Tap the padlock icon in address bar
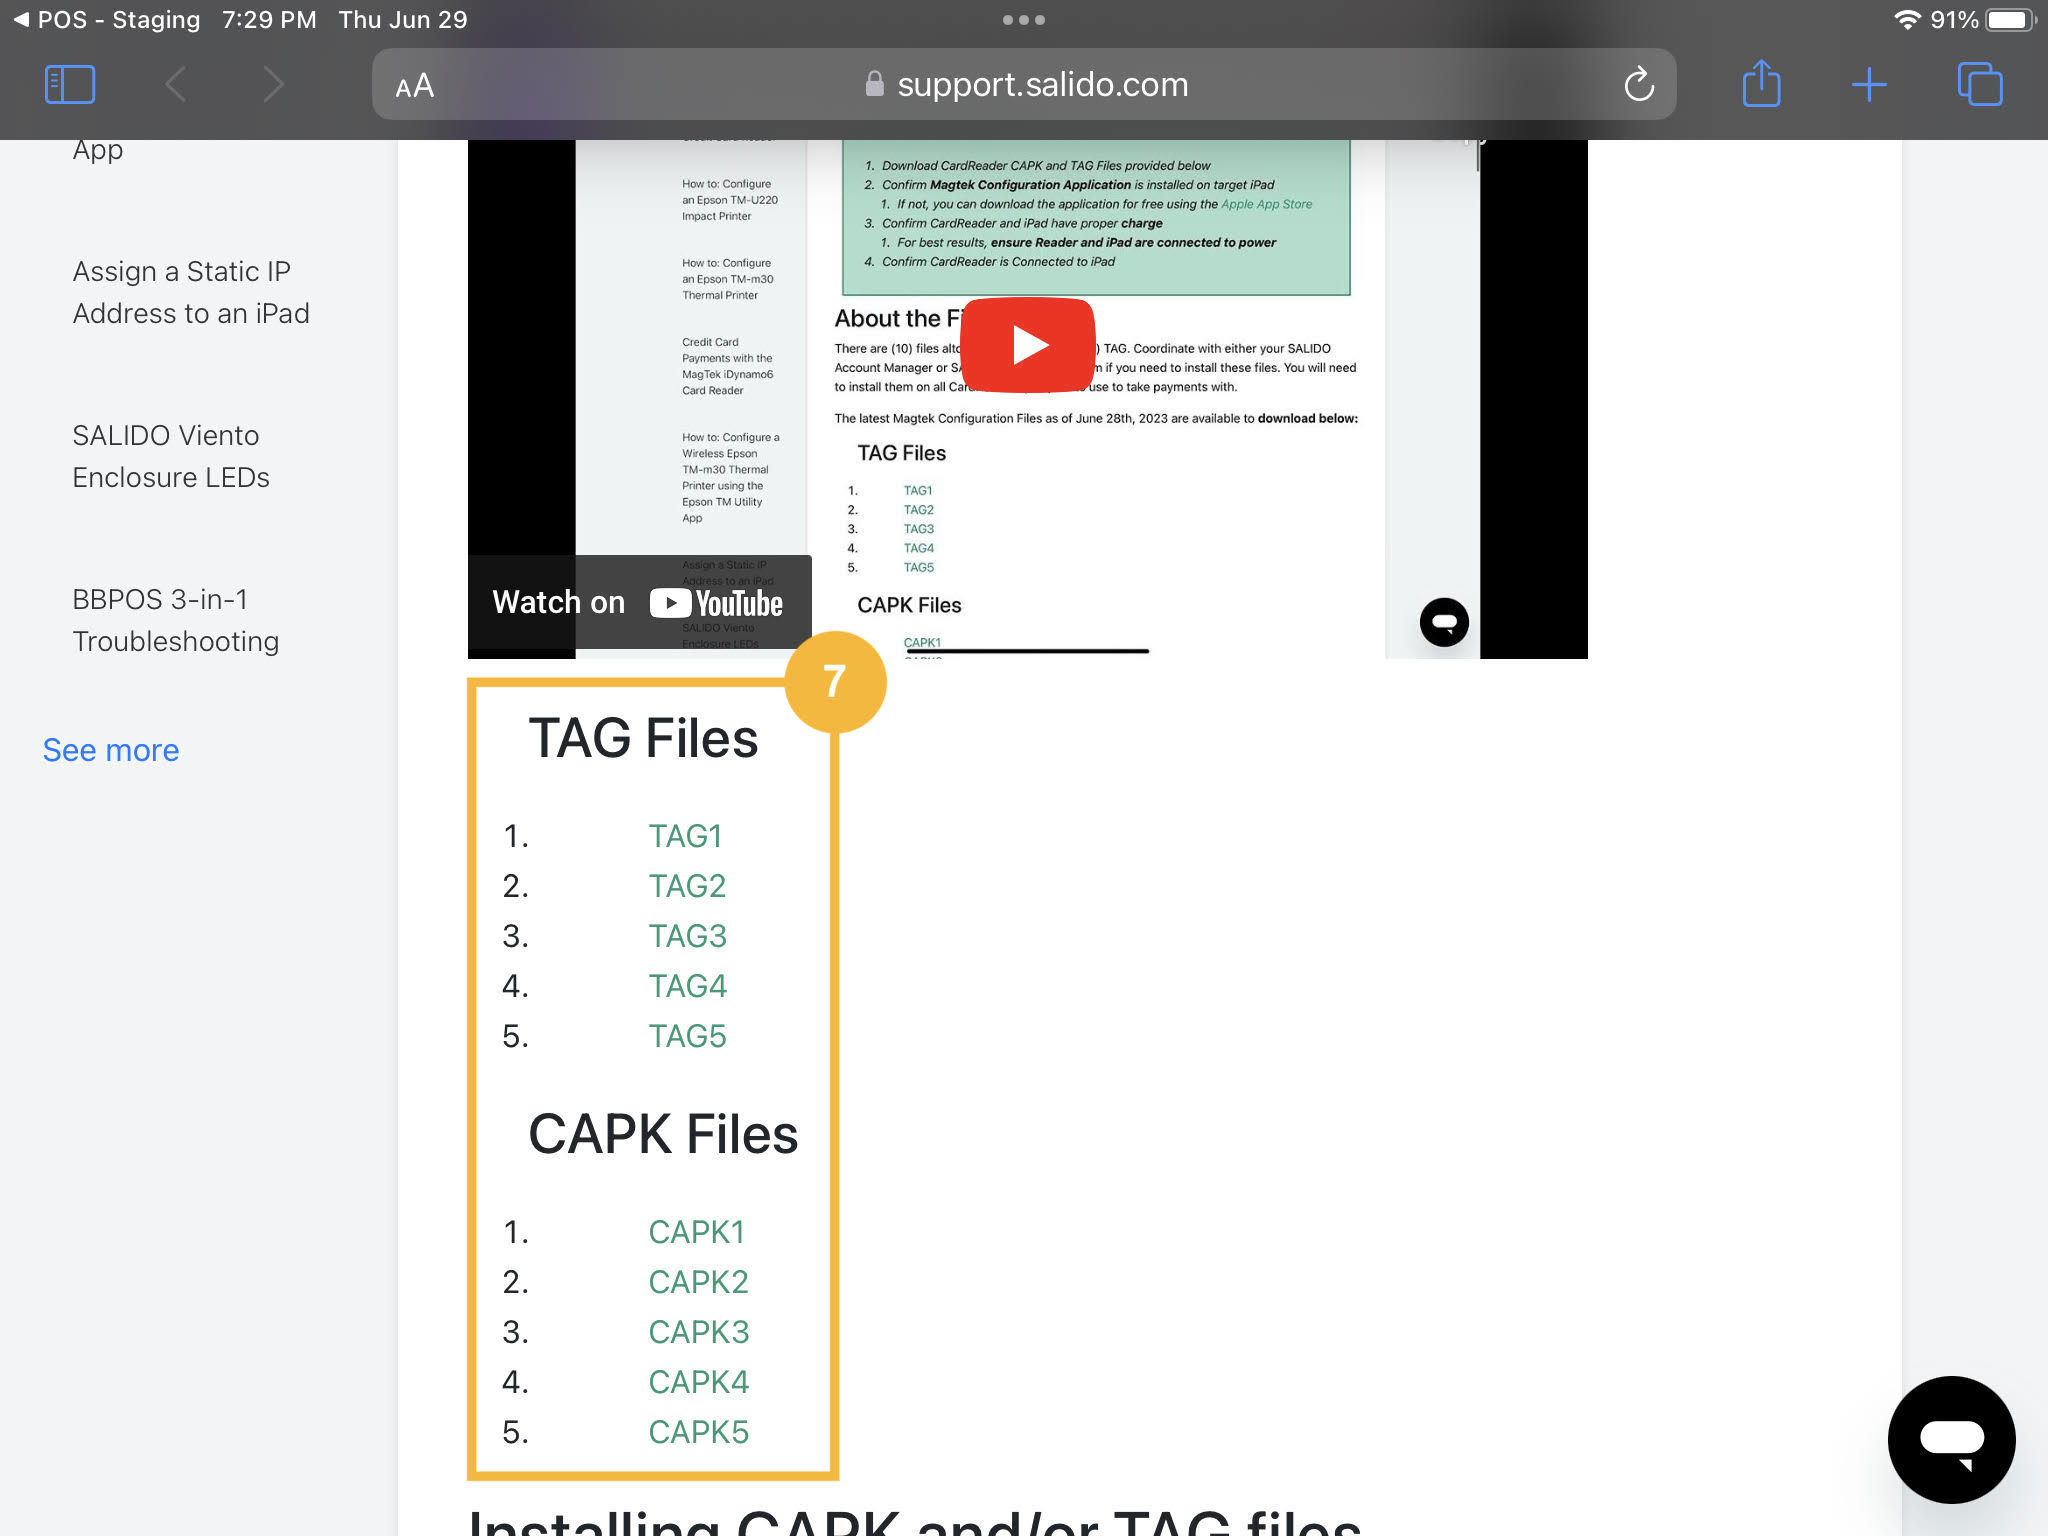The width and height of the screenshot is (2048, 1536). 874,84
